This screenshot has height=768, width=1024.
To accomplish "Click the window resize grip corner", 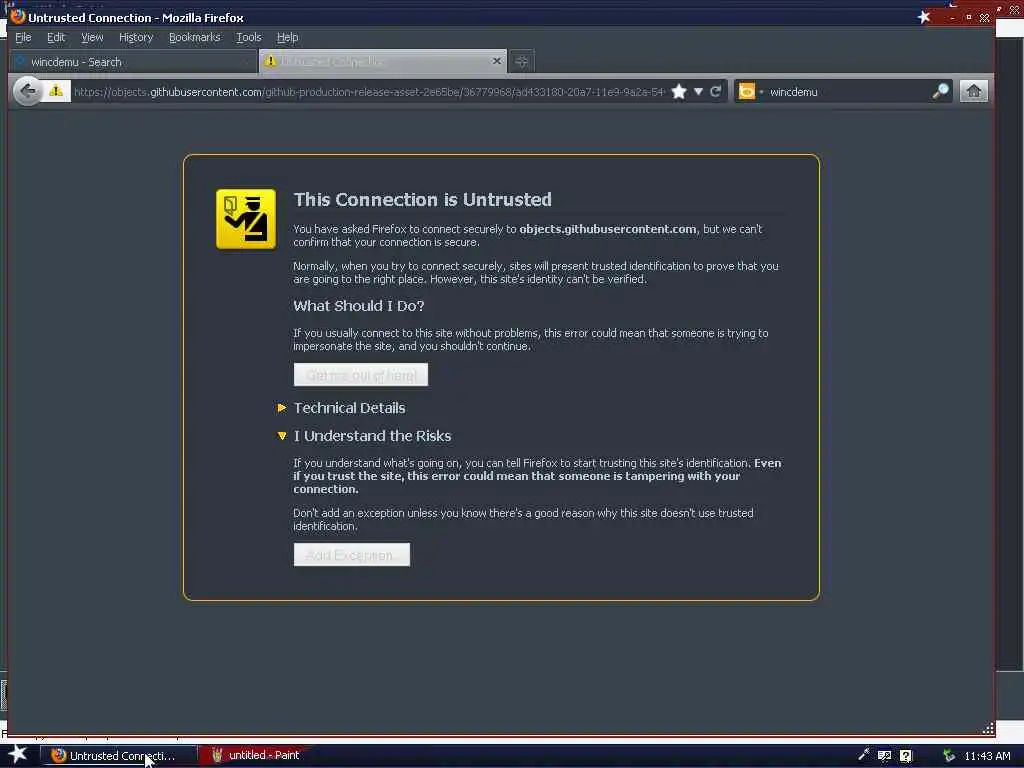I will point(988,728).
